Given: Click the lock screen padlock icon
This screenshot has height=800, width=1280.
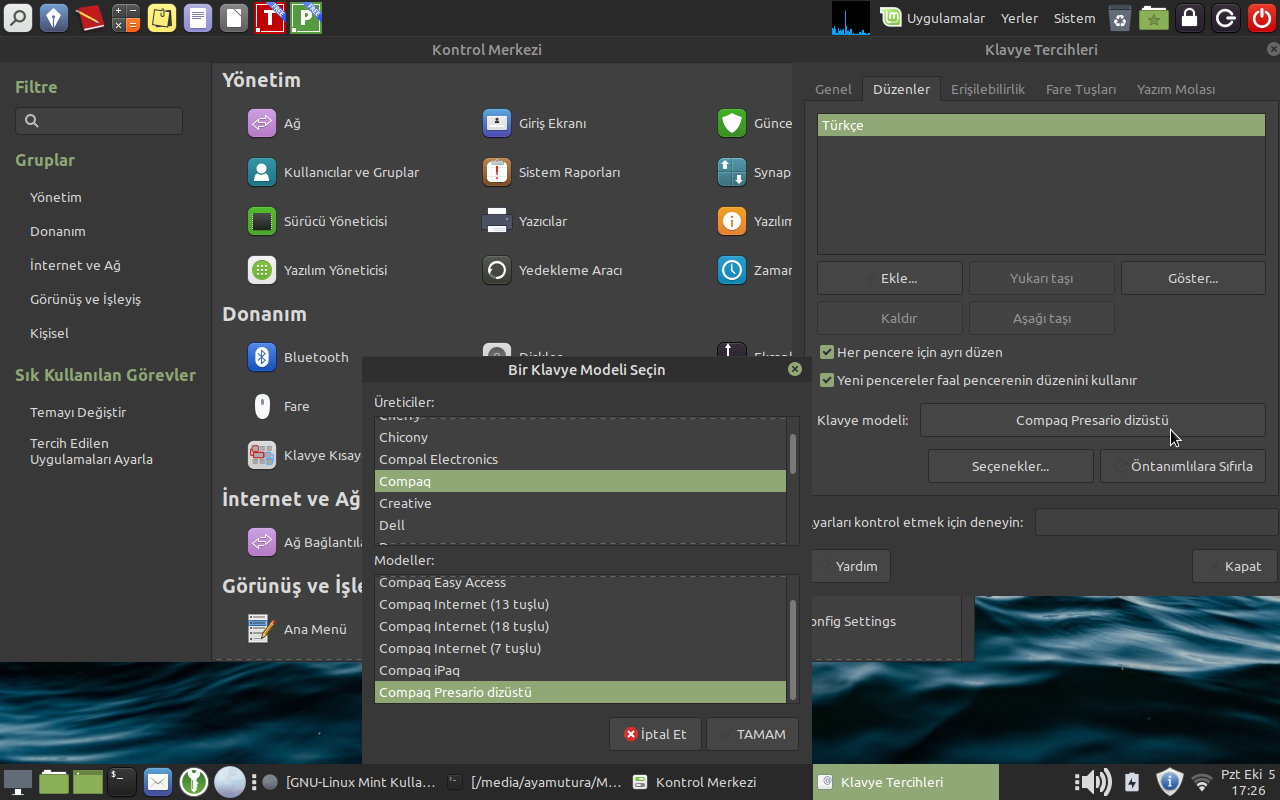Looking at the screenshot, I should 1189,18.
